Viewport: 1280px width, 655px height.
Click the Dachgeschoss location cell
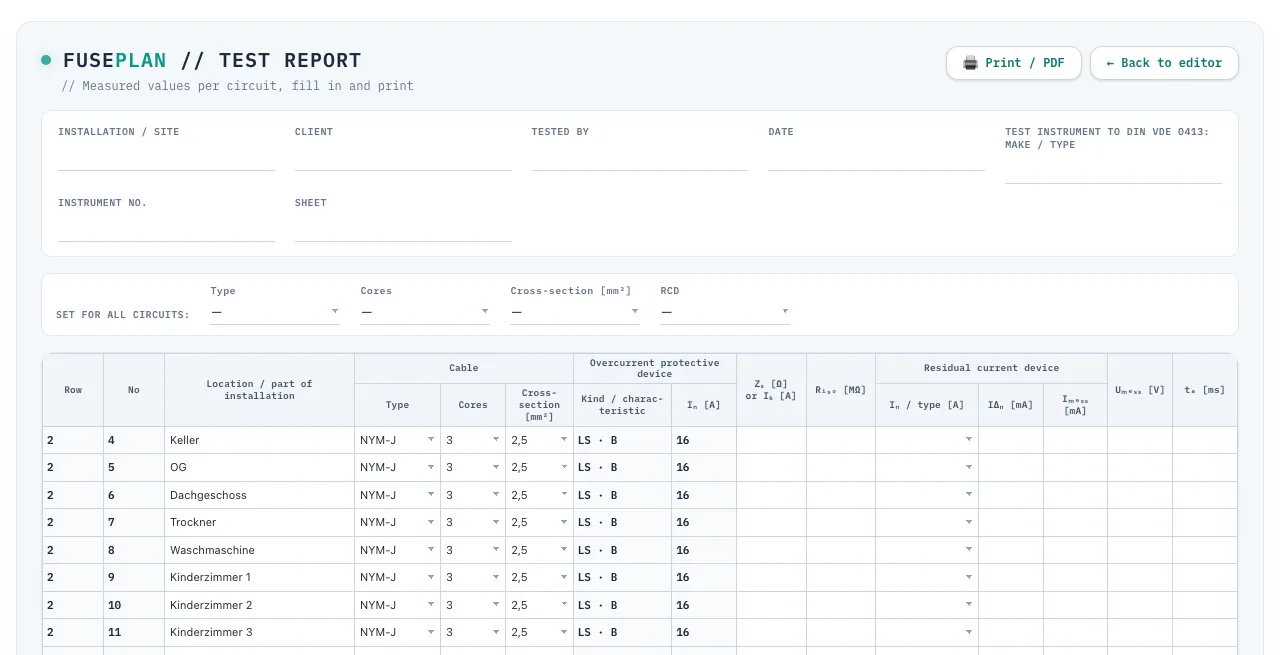tap(259, 495)
